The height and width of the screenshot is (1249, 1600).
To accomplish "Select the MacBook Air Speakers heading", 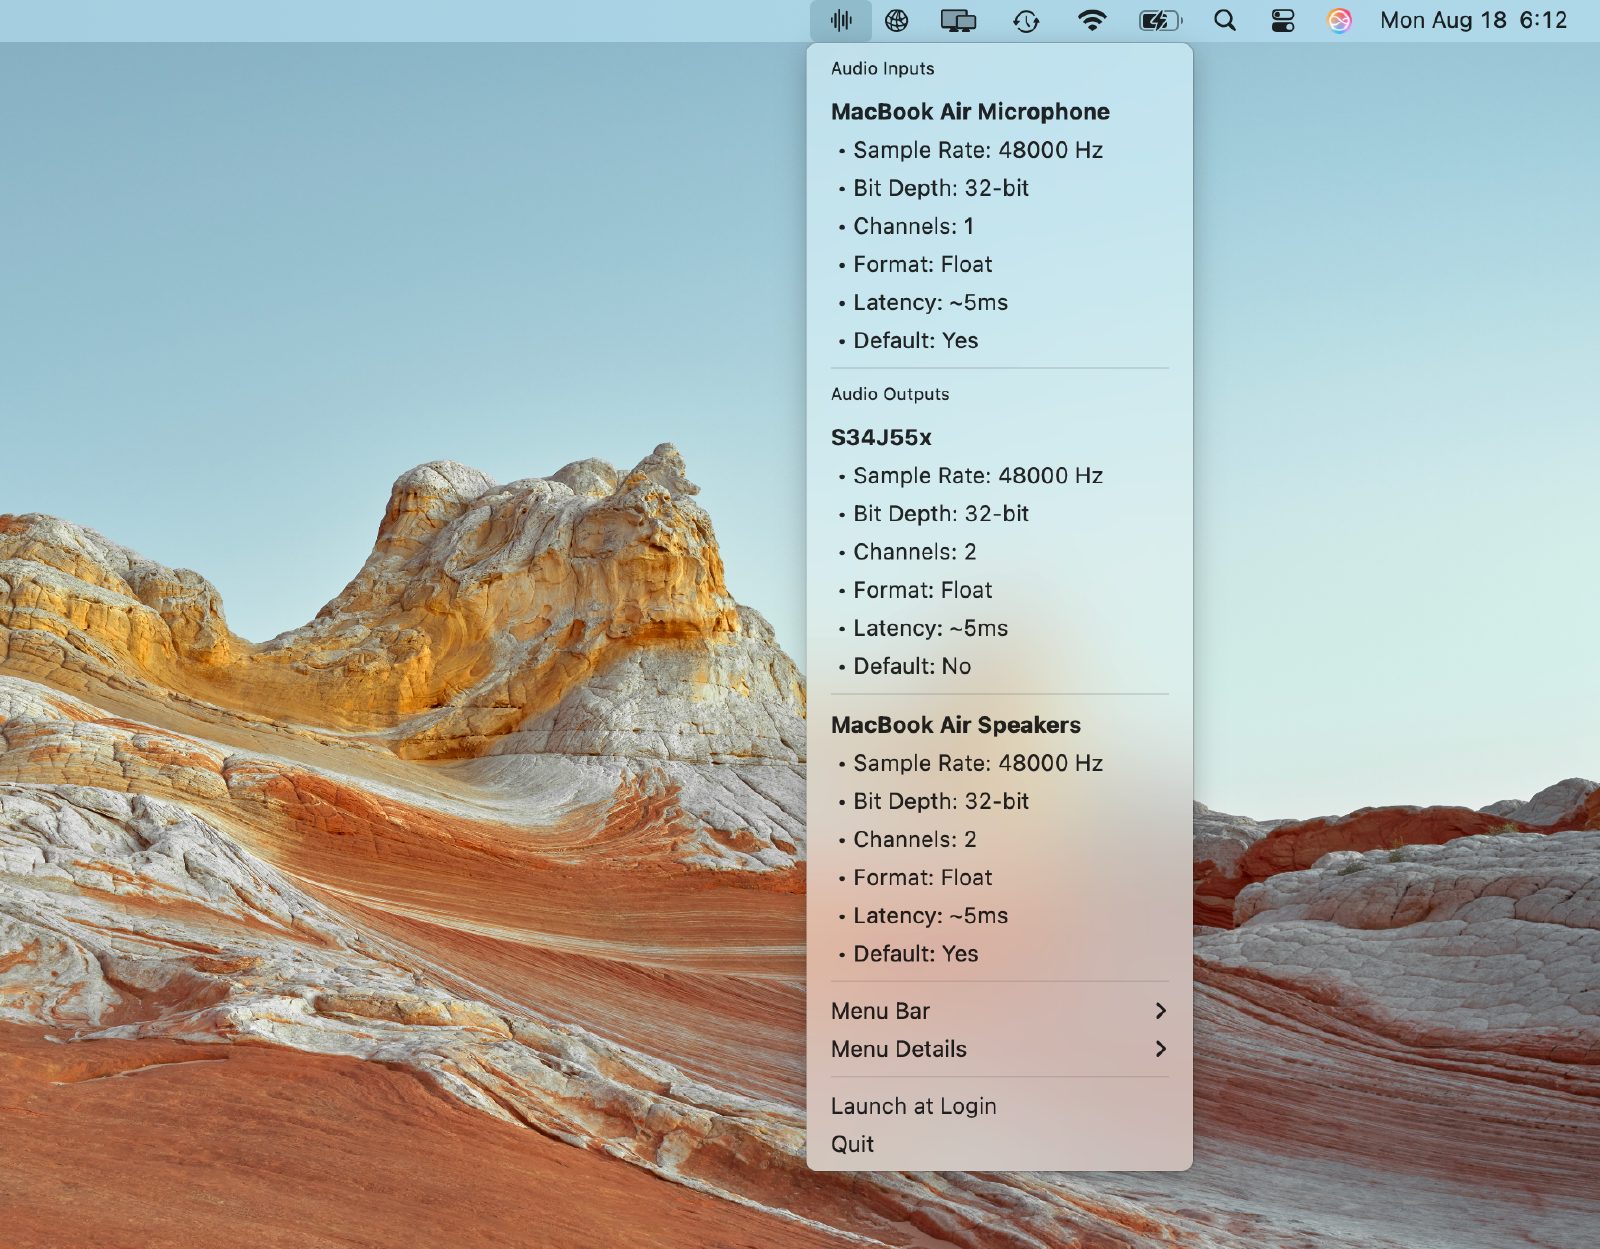I will [x=956, y=725].
